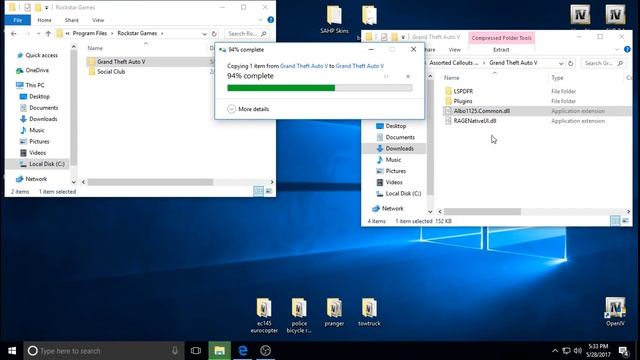Open the Action Center notifications icon
The image size is (640, 360).
(623, 351)
